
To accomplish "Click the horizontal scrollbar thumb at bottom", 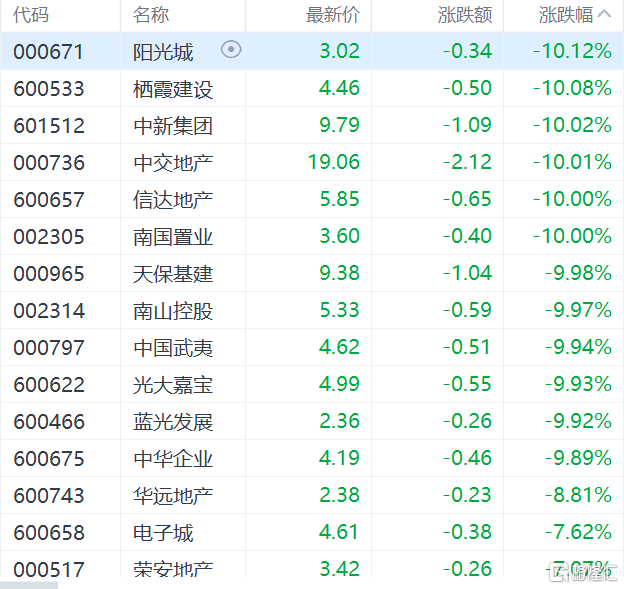I will point(29,585).
